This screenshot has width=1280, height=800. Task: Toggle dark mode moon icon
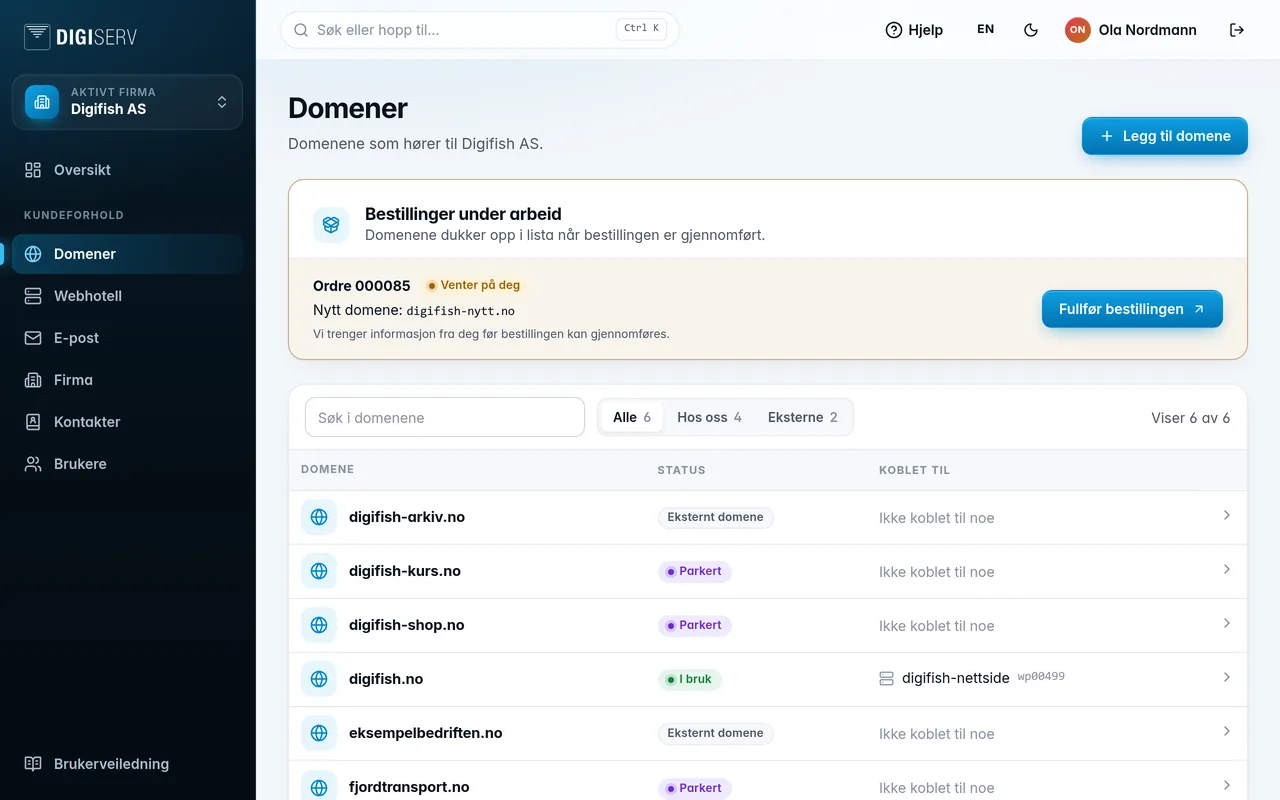point(1031,30)
